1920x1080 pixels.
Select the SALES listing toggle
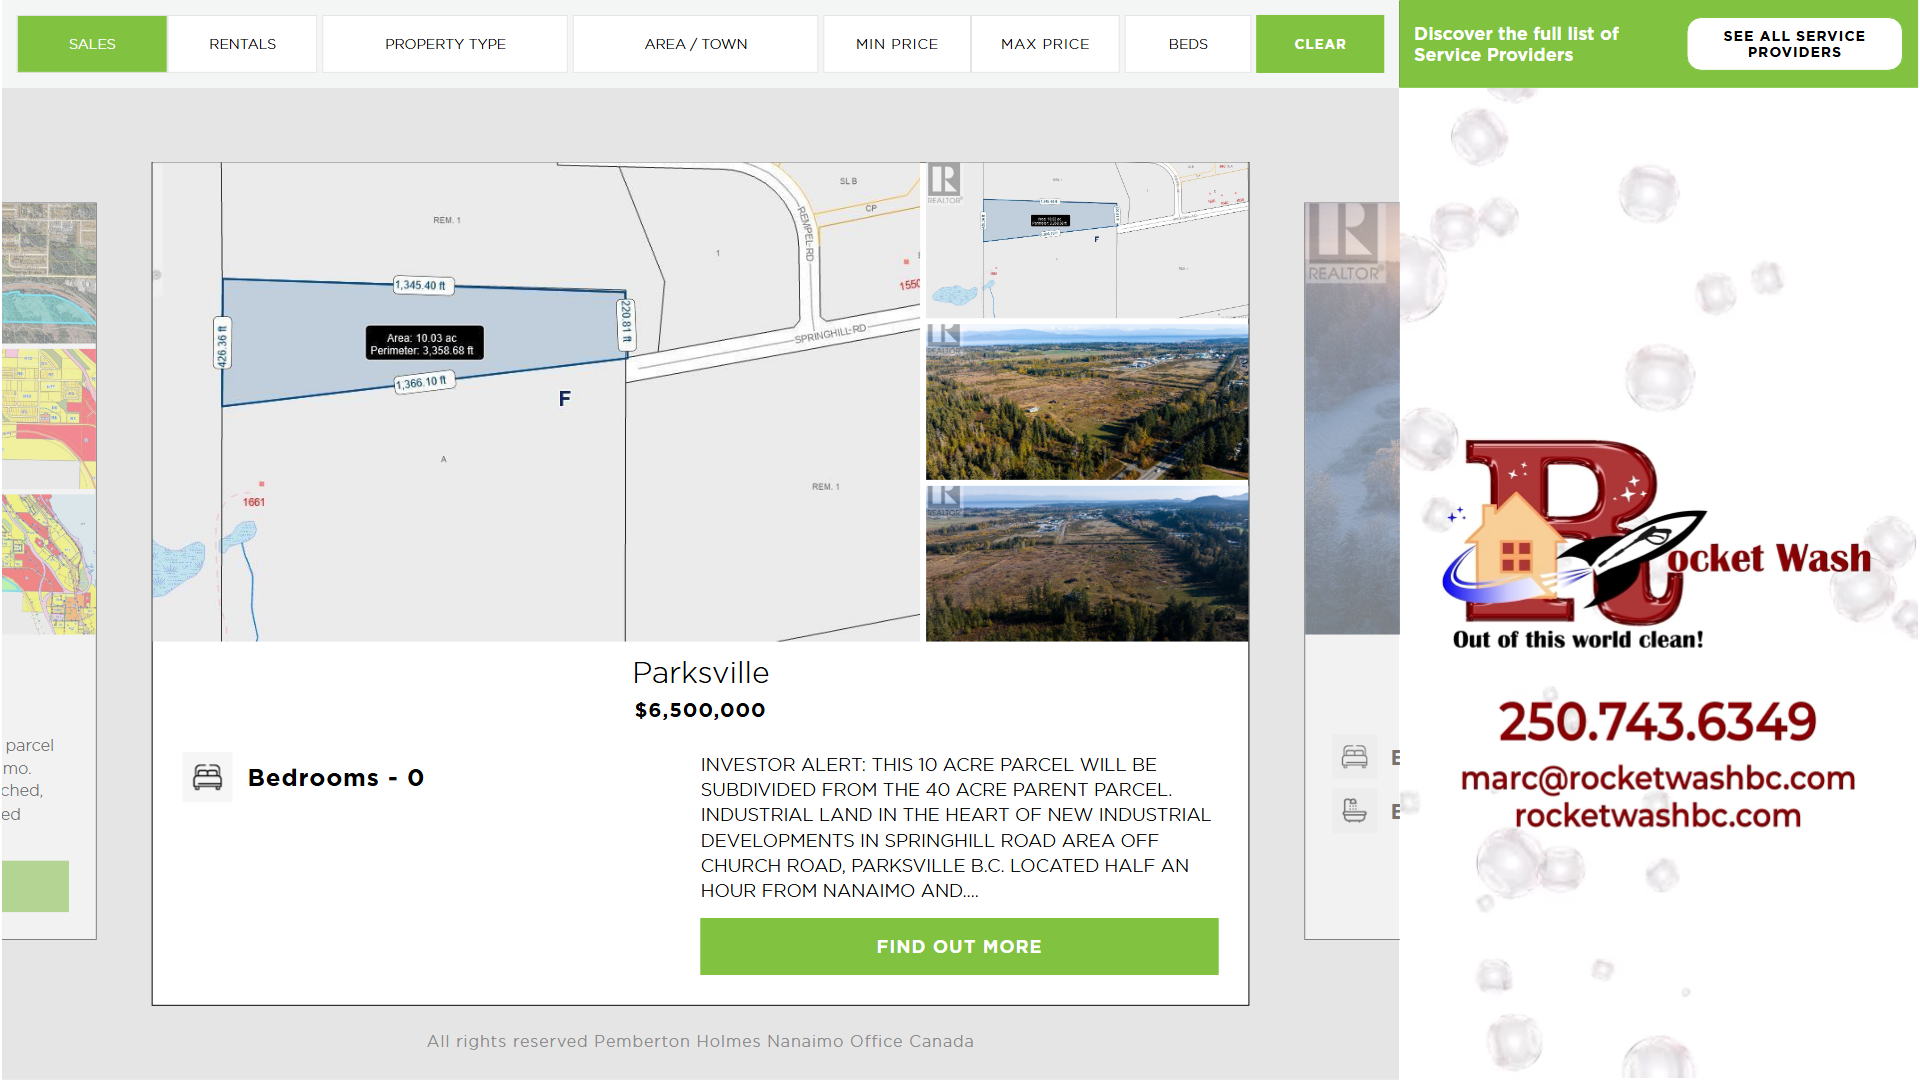[92, 44]
